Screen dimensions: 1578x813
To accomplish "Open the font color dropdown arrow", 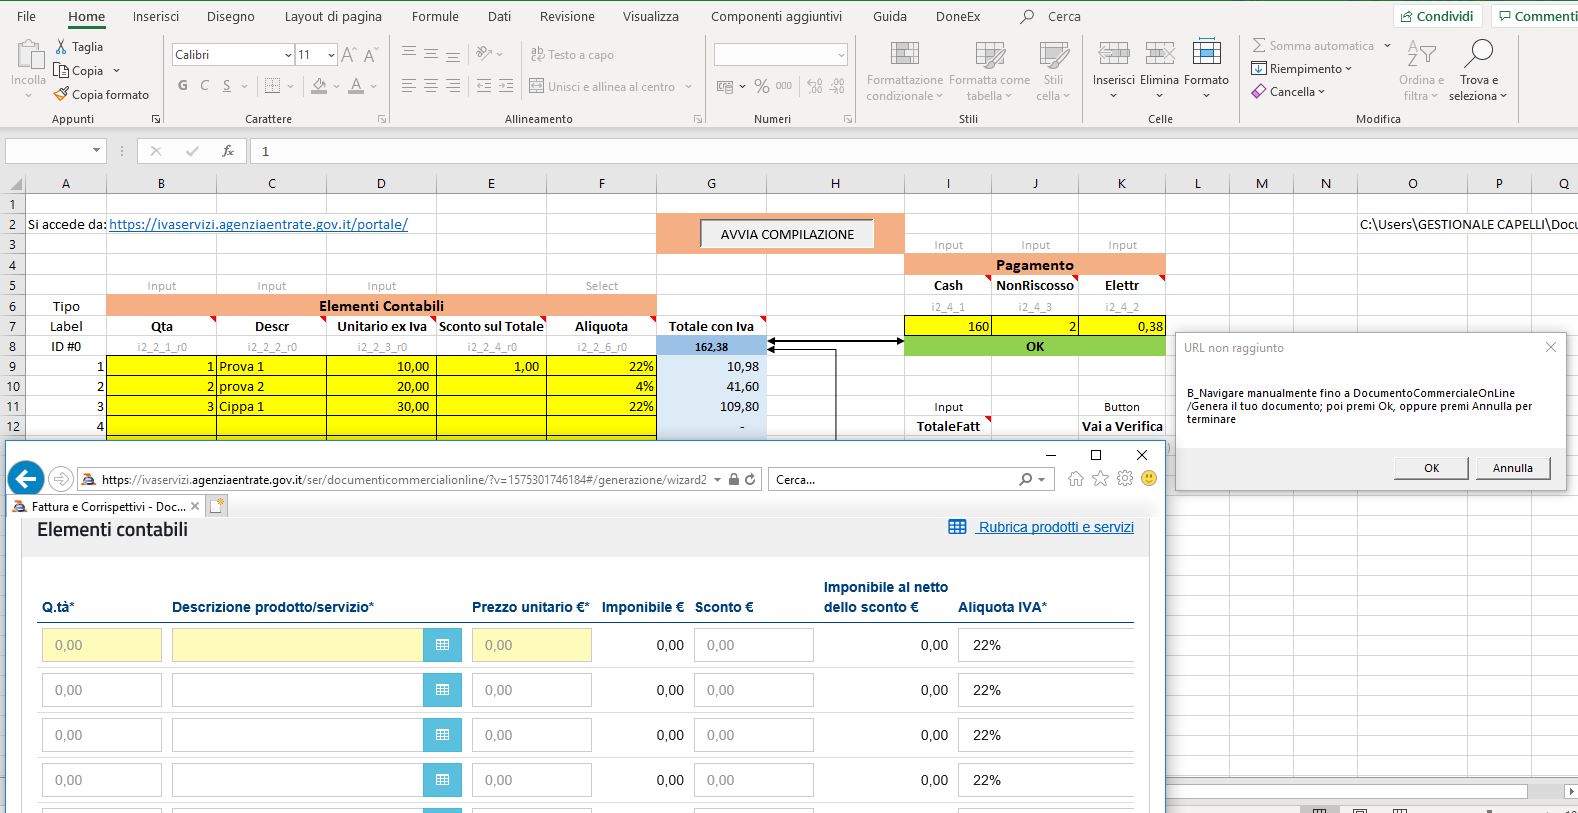I will (373, 87).
